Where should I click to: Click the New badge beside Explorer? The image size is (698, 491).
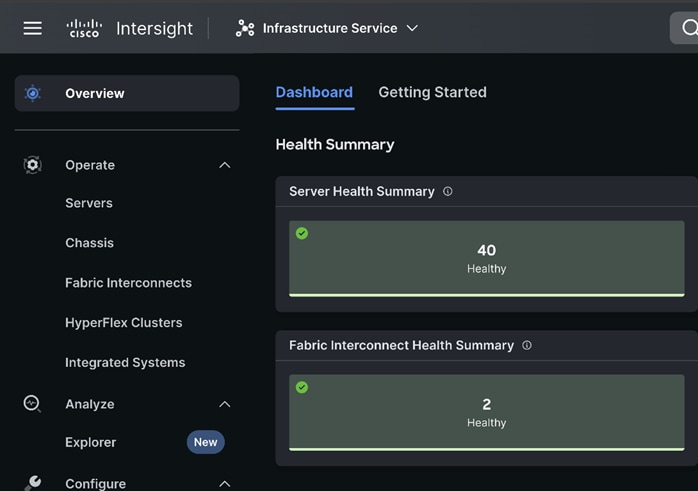[206, 442]
